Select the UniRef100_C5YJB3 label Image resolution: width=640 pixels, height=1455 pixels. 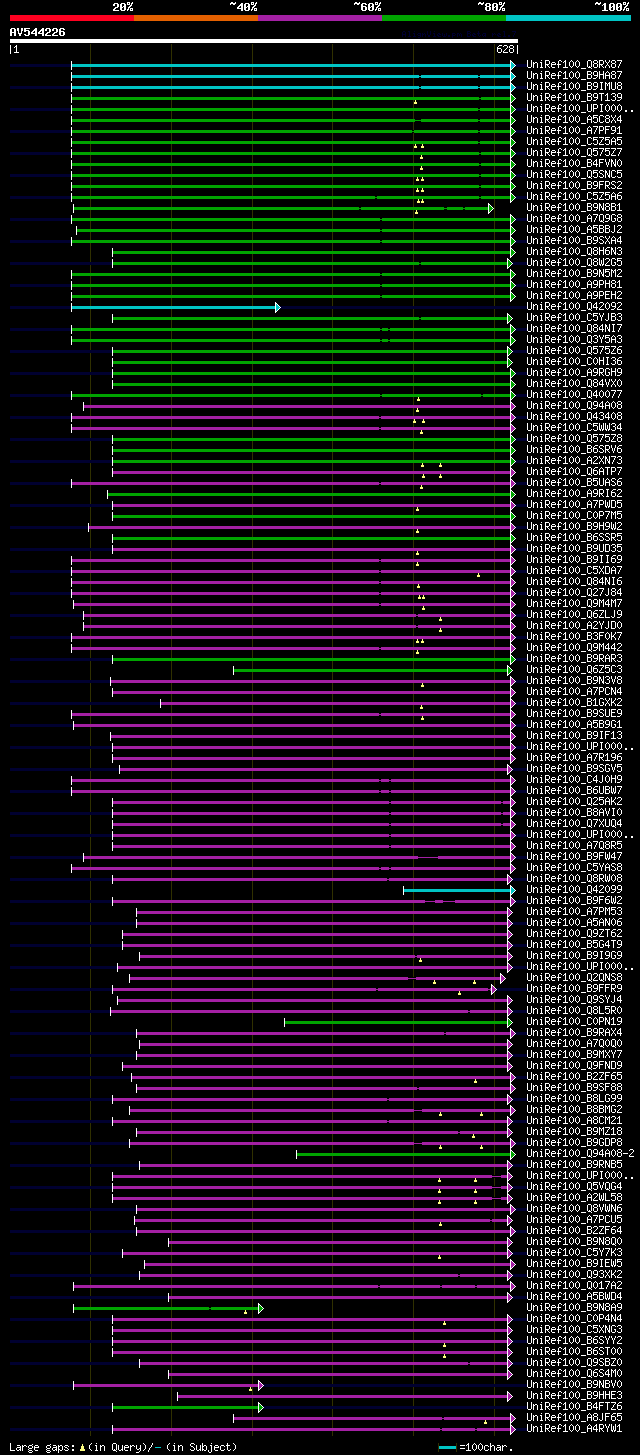point(574,318)
